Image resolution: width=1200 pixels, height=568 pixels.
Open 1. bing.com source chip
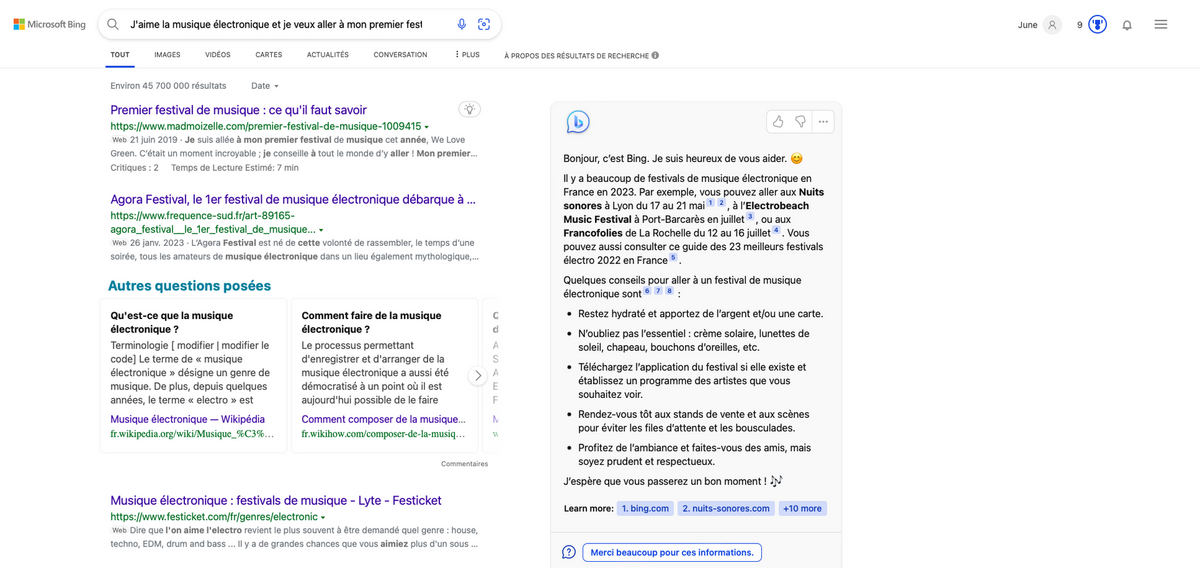(645, 508)
